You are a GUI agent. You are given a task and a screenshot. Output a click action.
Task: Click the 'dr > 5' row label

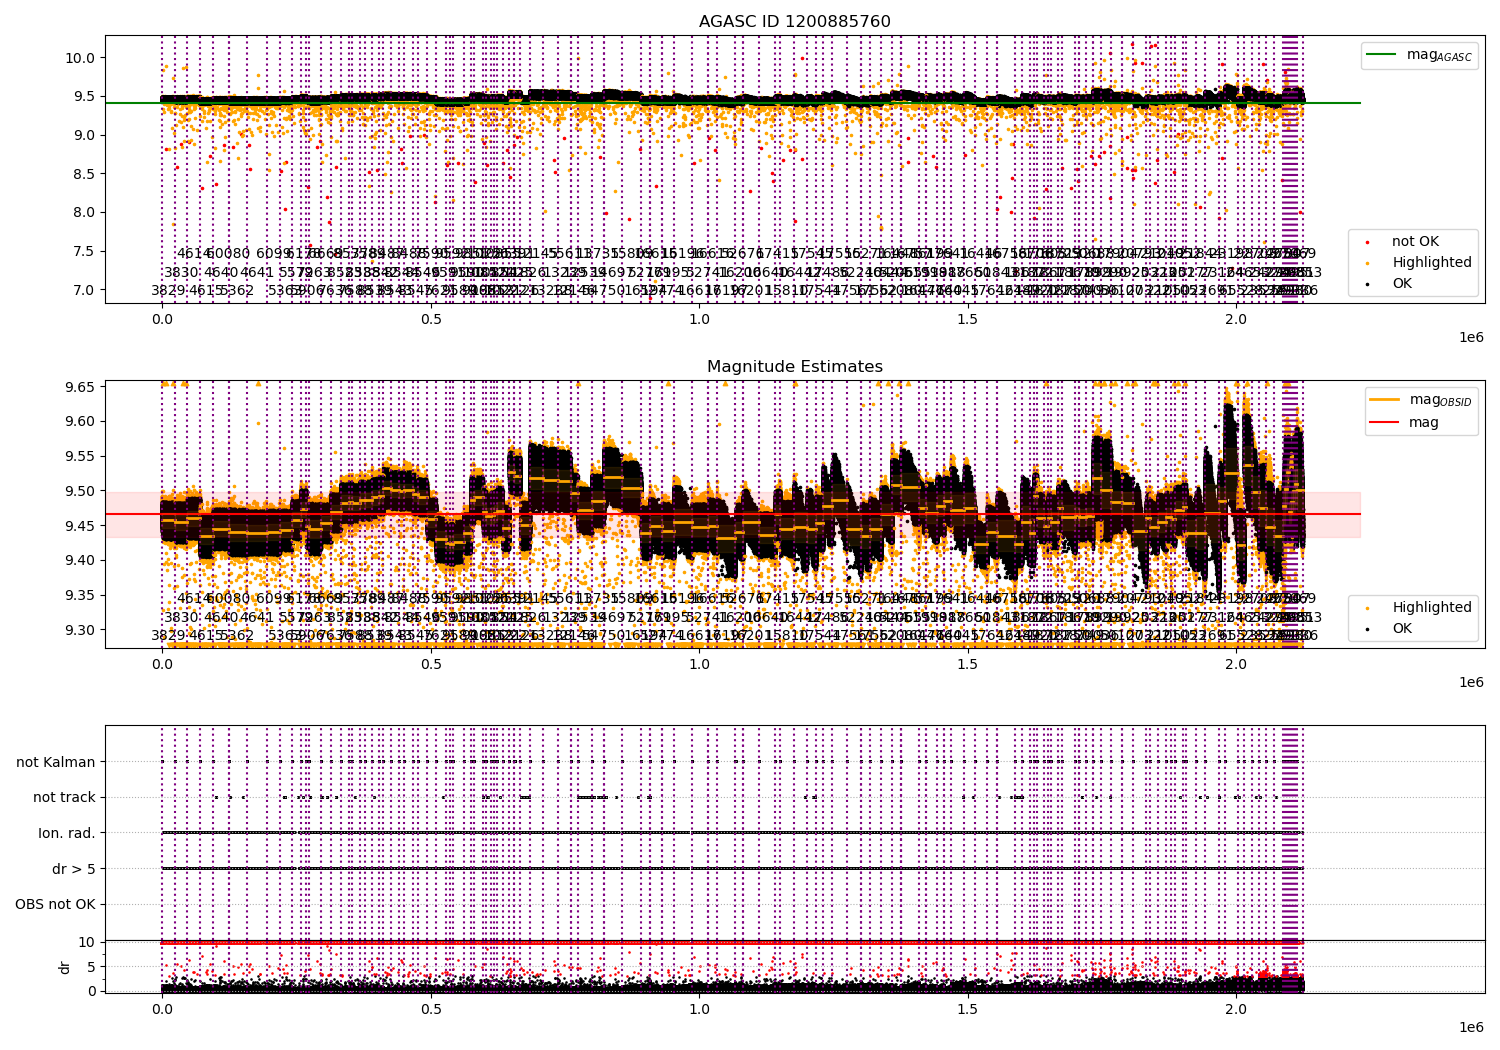coord(74,869)
